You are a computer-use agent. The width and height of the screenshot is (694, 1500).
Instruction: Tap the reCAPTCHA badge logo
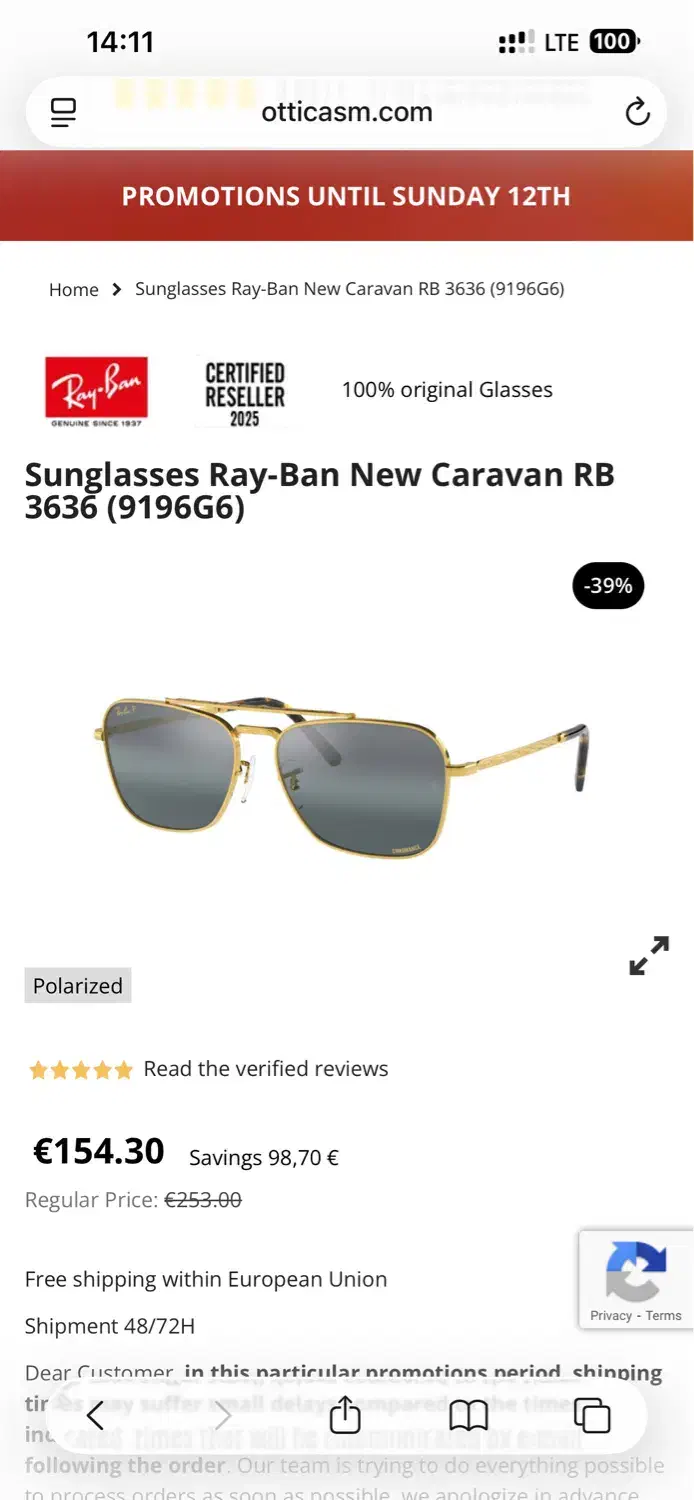tap(635, 1271)
